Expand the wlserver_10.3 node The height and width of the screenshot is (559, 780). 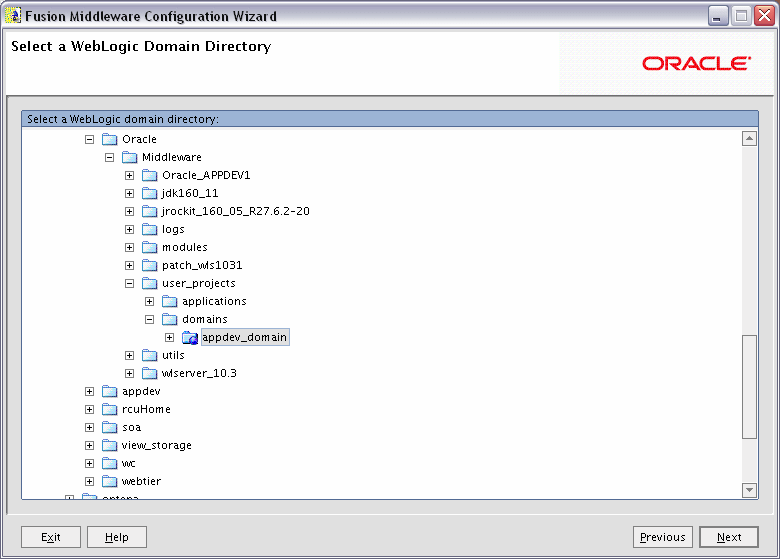click(x=129, y=373)
